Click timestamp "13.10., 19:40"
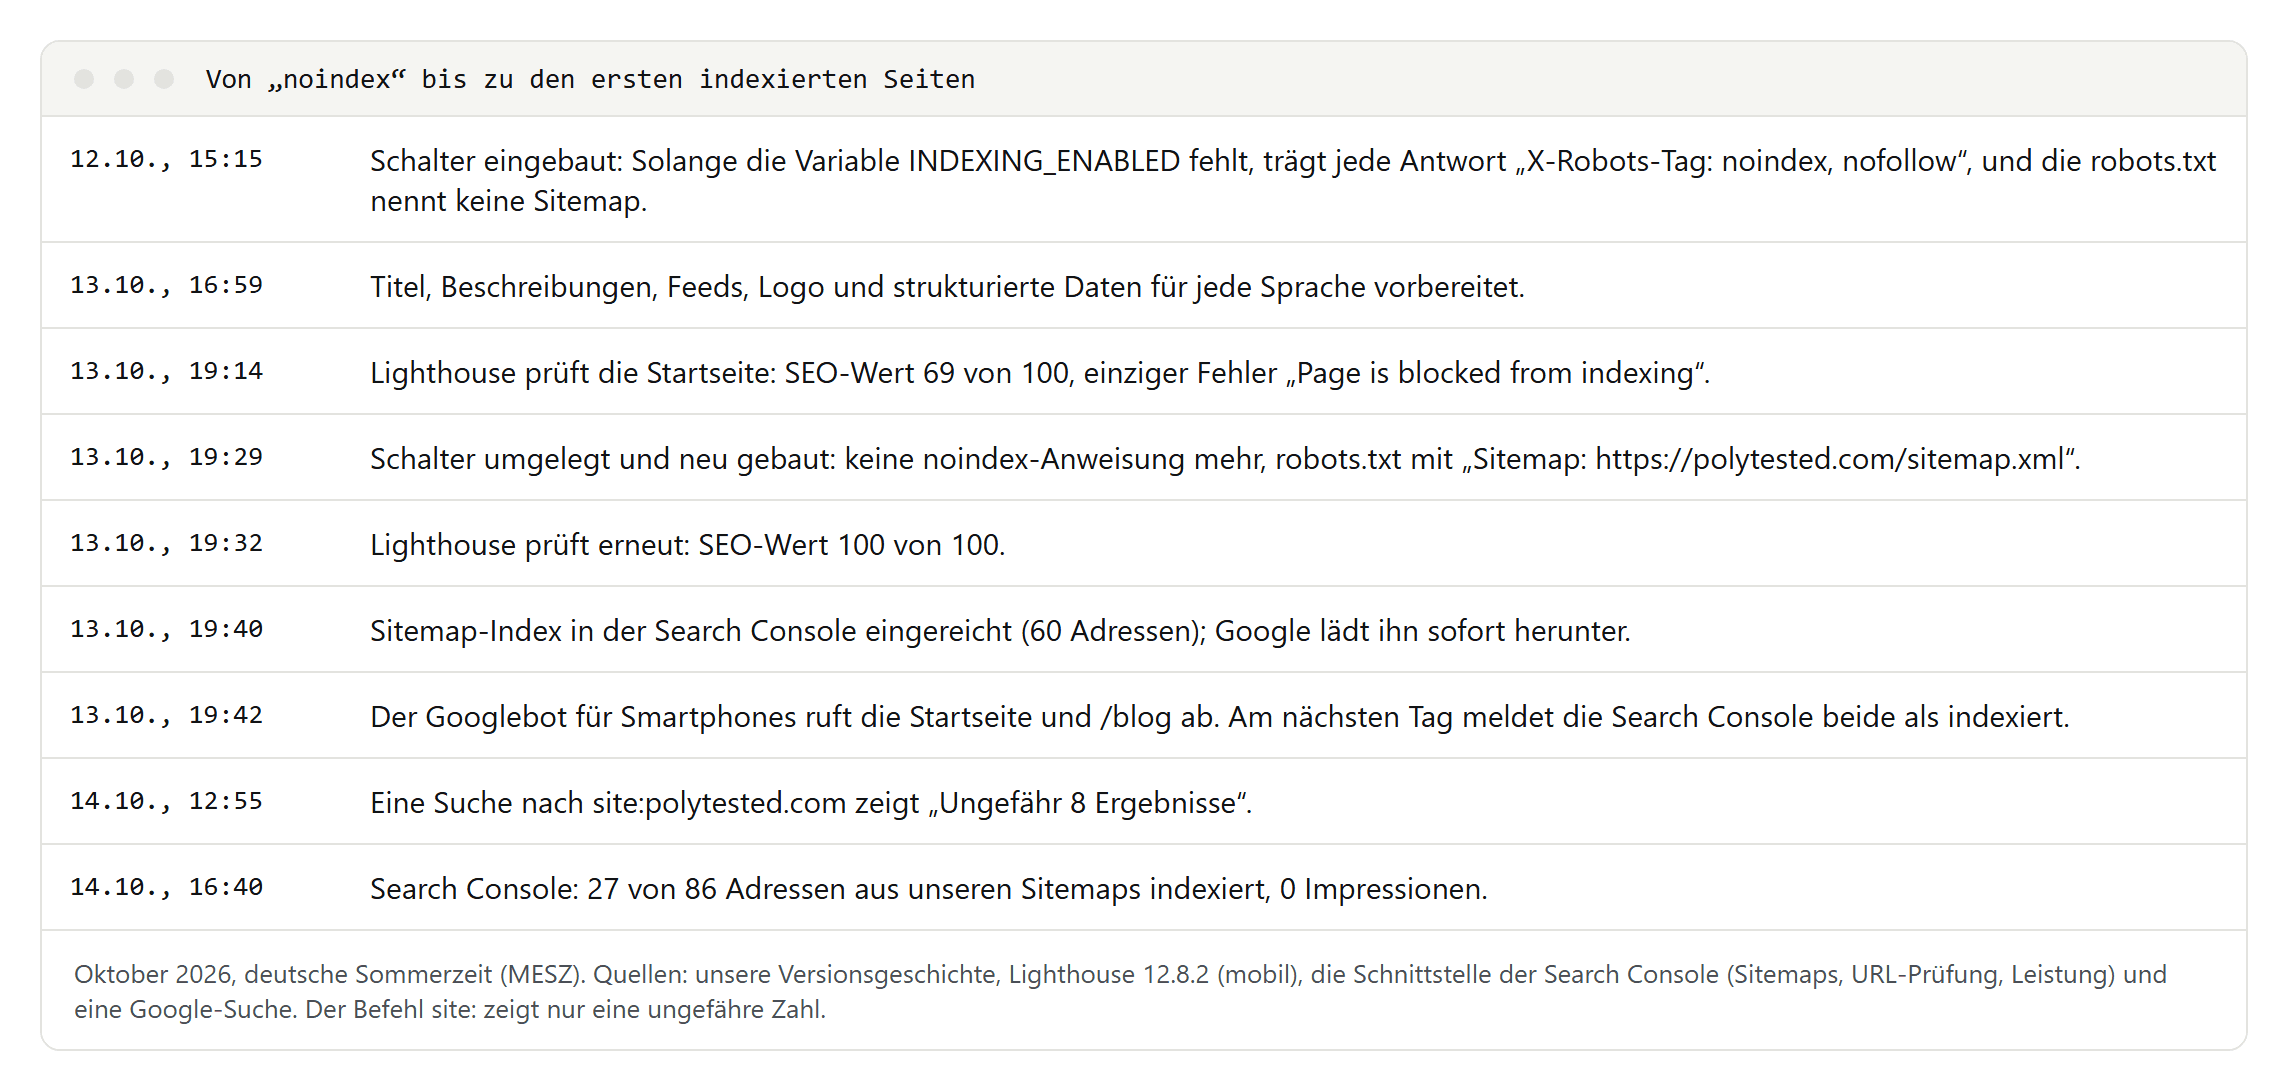The width and height of the screenshot is (2288, 1091). coord(166,629)
